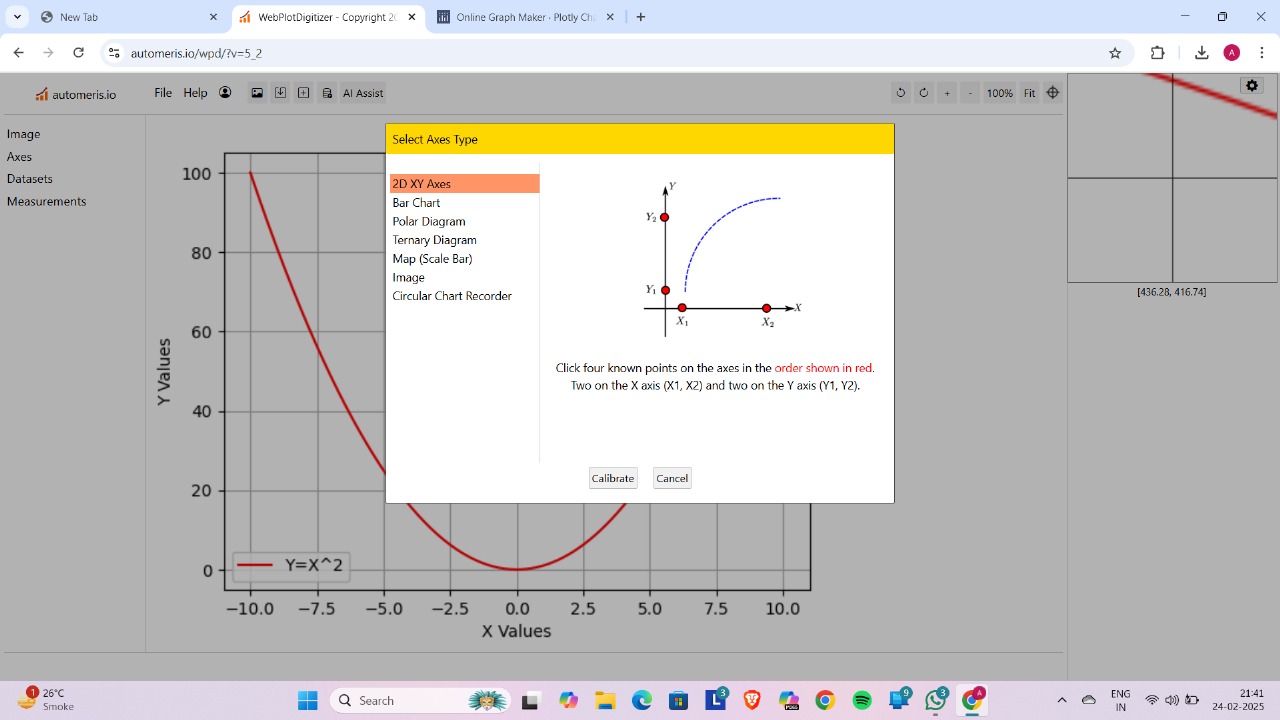1280x720 pixels.
Task: Open the File menu
Action: (x=162, y=92)
